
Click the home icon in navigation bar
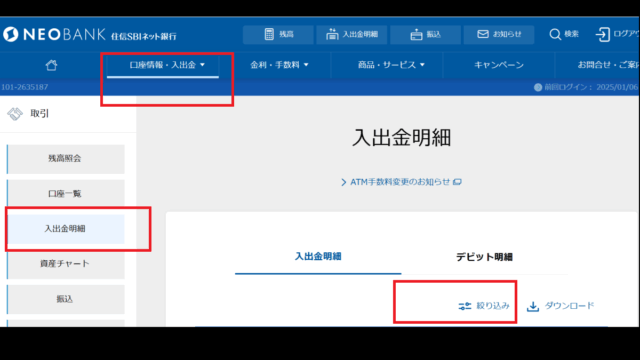click(51, 65)
